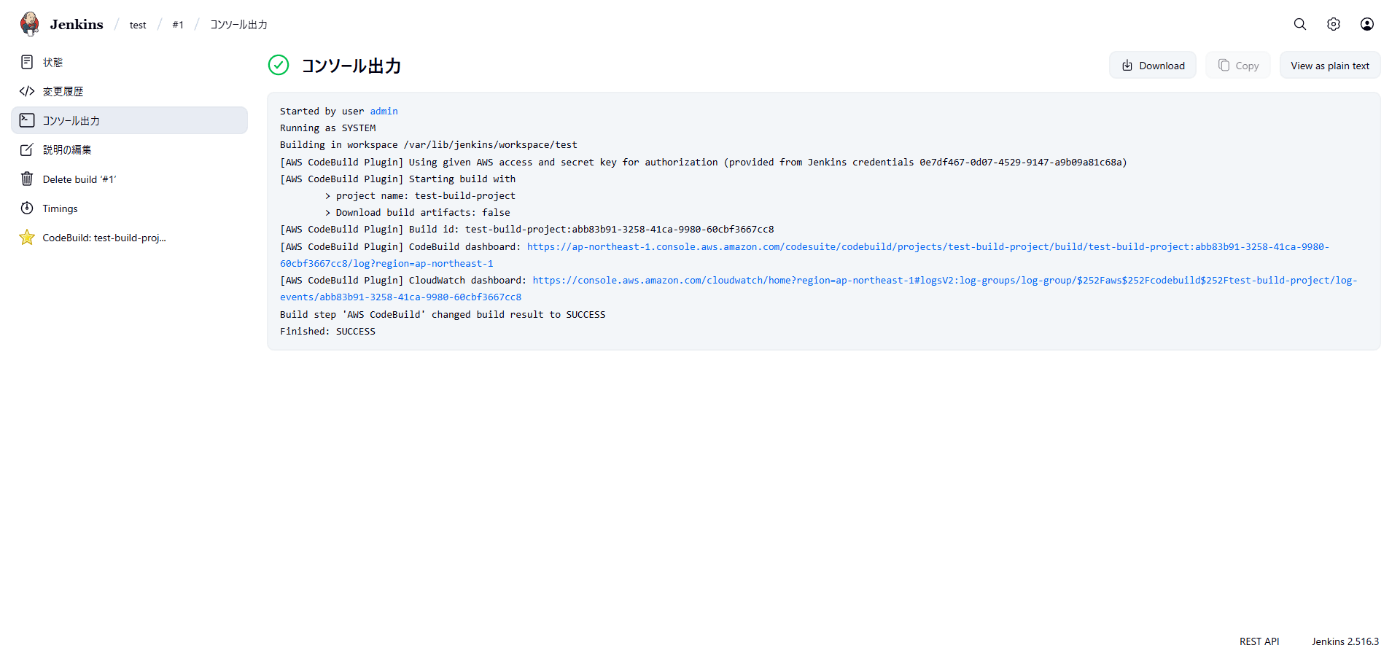Click the Build id line text
This screenshot has height=664, width=1400.
click(x=527, y=229)
